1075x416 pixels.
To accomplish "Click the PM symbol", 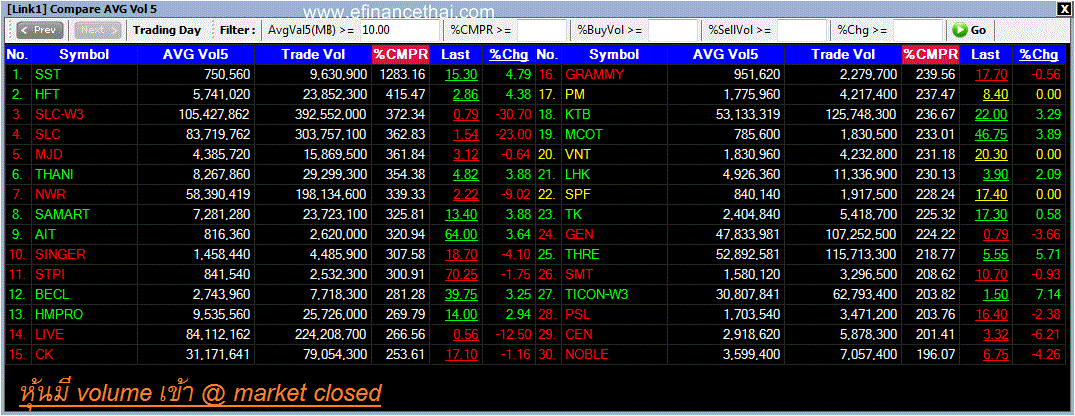I will (x=575, y=95).
